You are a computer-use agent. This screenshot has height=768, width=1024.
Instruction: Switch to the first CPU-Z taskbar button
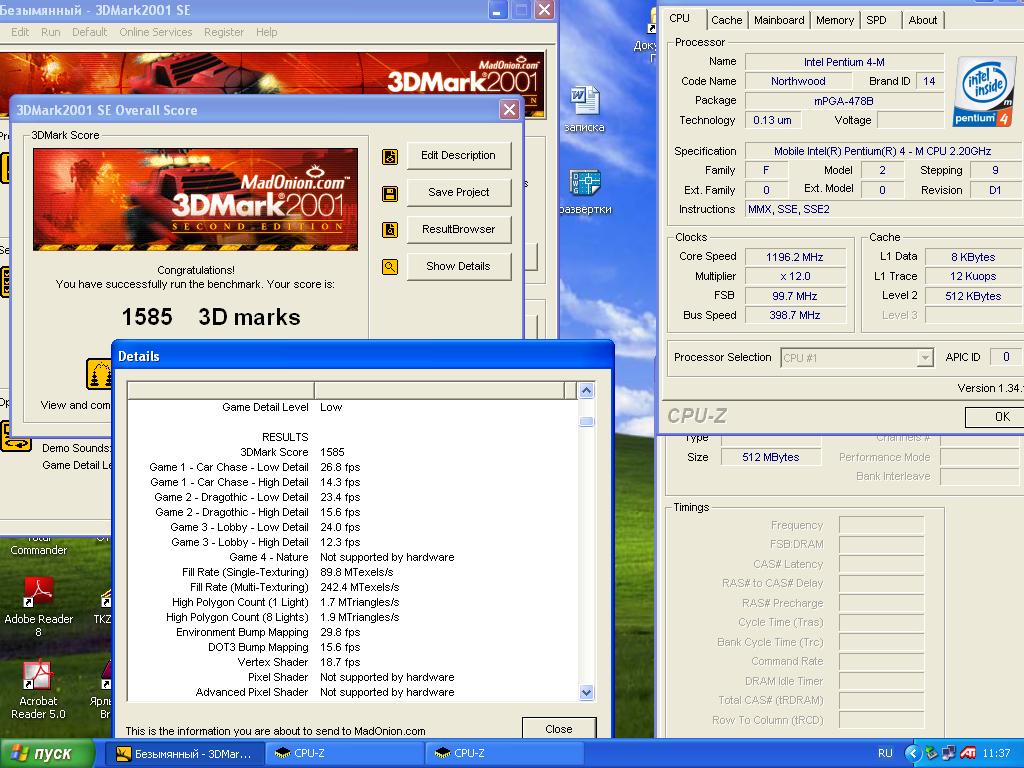(346, 754)
